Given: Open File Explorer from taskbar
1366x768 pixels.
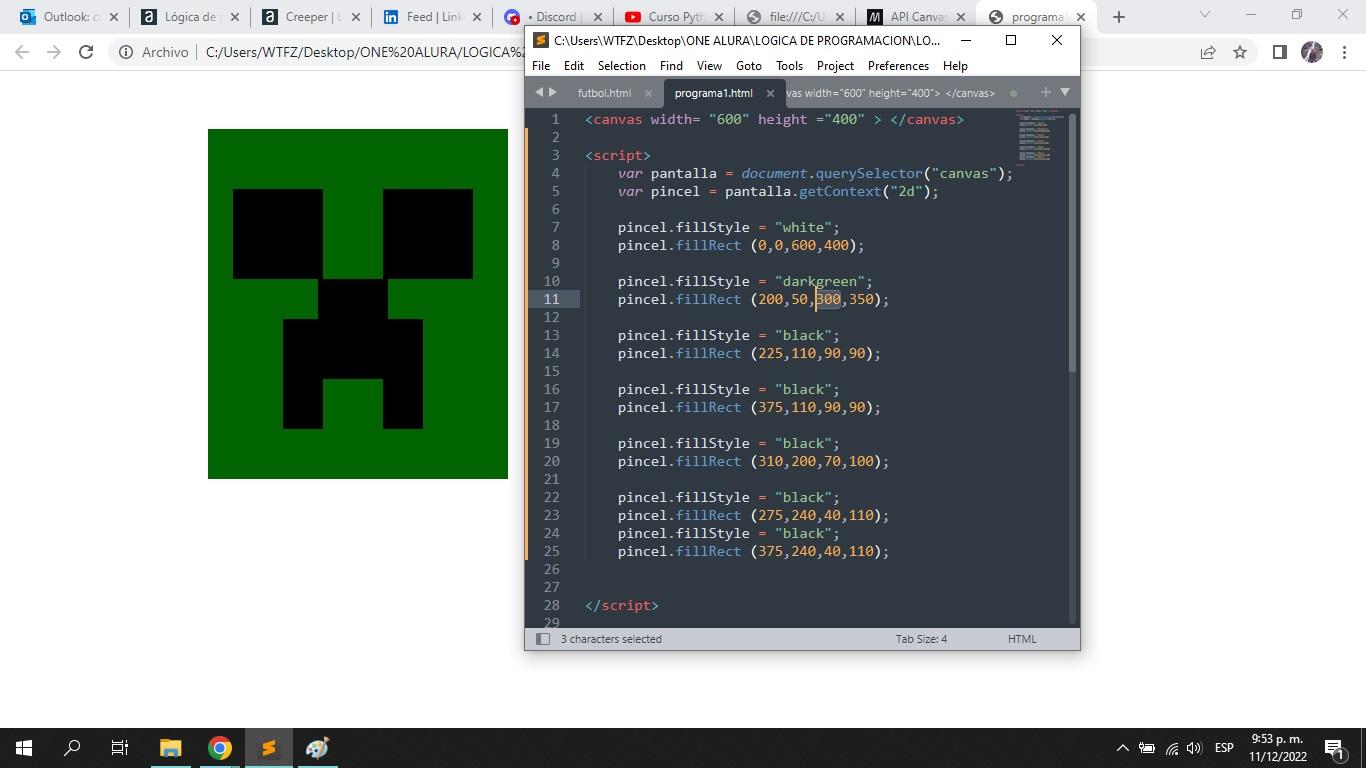Looking at the screenshot, I should (x=170, y=748).
